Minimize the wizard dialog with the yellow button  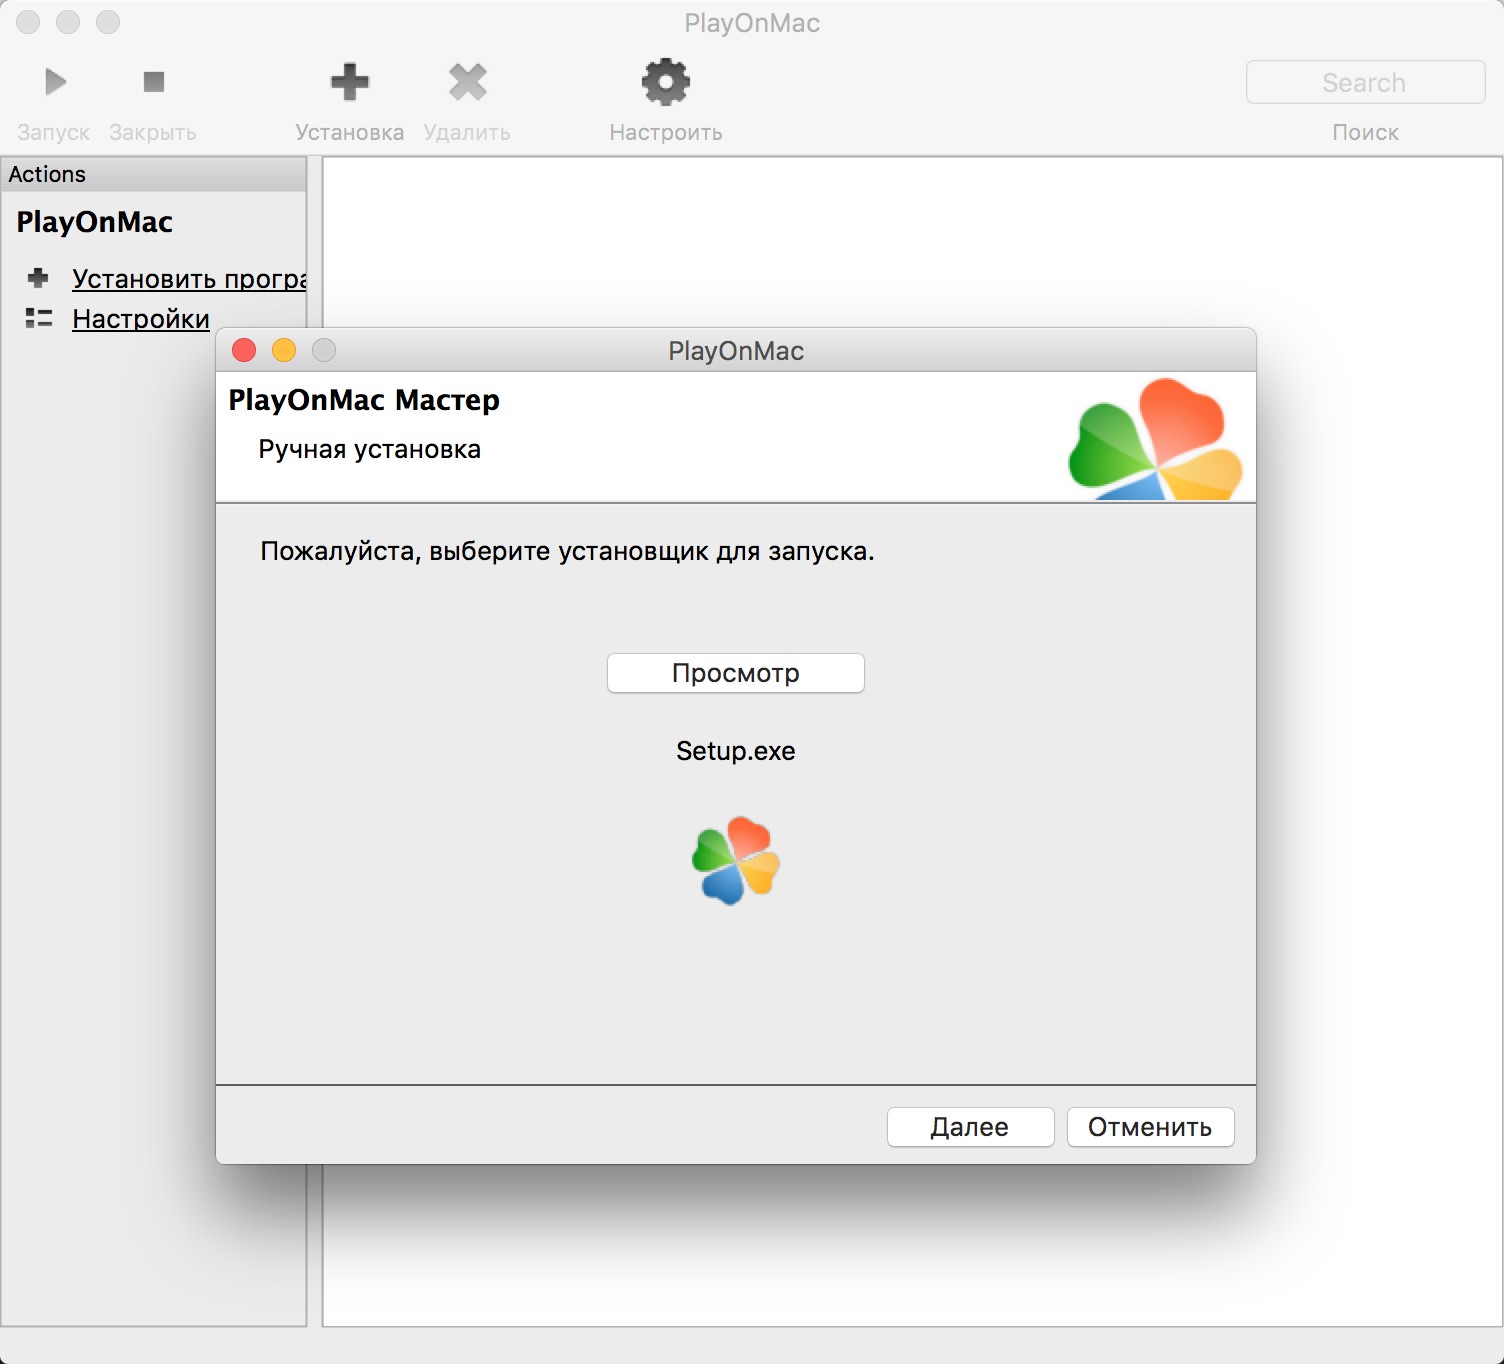coord(284,350)
